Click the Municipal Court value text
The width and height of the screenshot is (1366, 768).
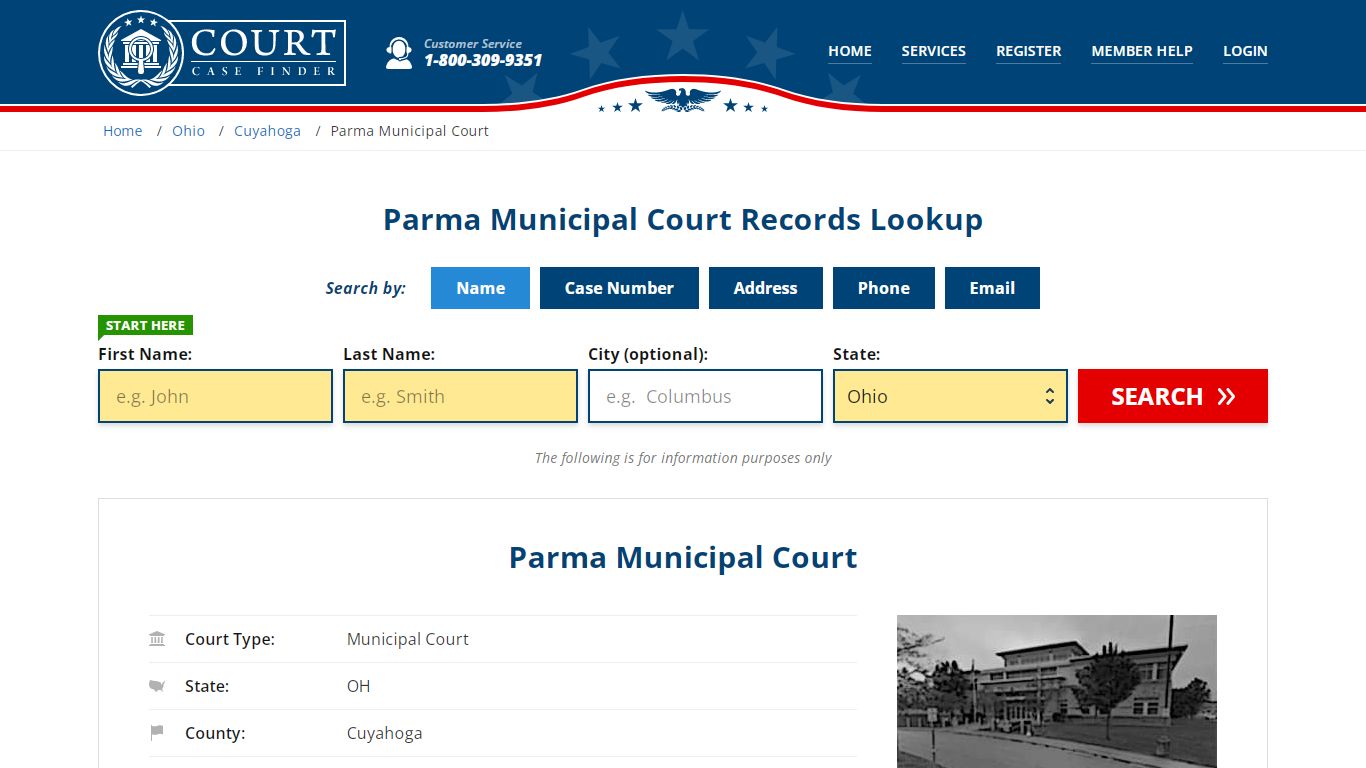click(x=408, y=639)
